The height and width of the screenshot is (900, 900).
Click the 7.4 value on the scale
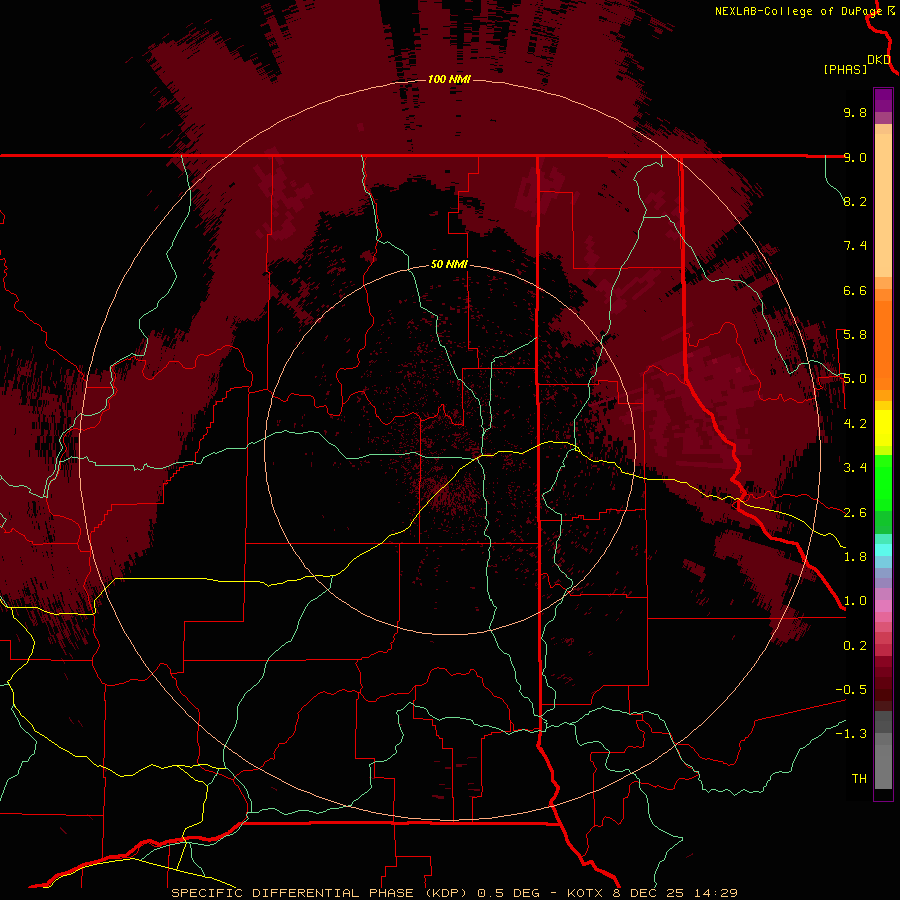pyautogui.click(x=855, y=246)
